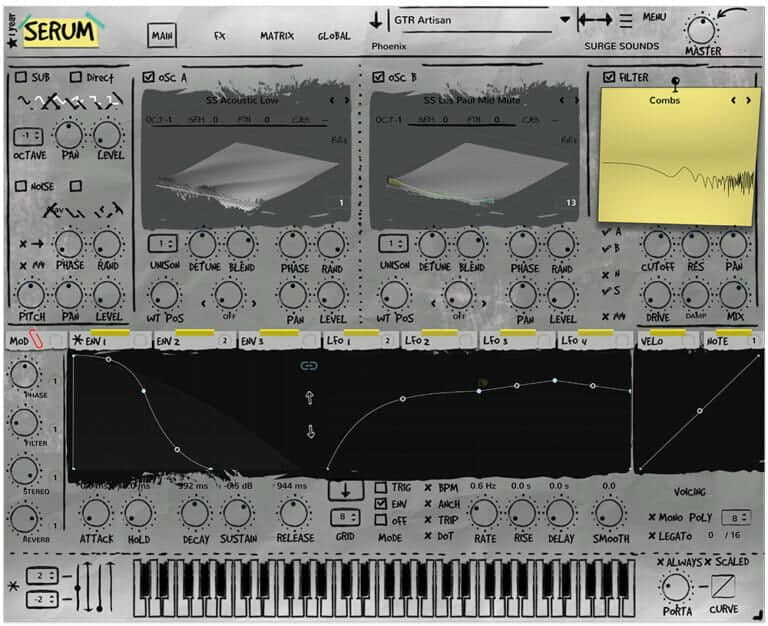Click the filter CUTOFF knob
The image size is (768, 626).
[657, 244]
